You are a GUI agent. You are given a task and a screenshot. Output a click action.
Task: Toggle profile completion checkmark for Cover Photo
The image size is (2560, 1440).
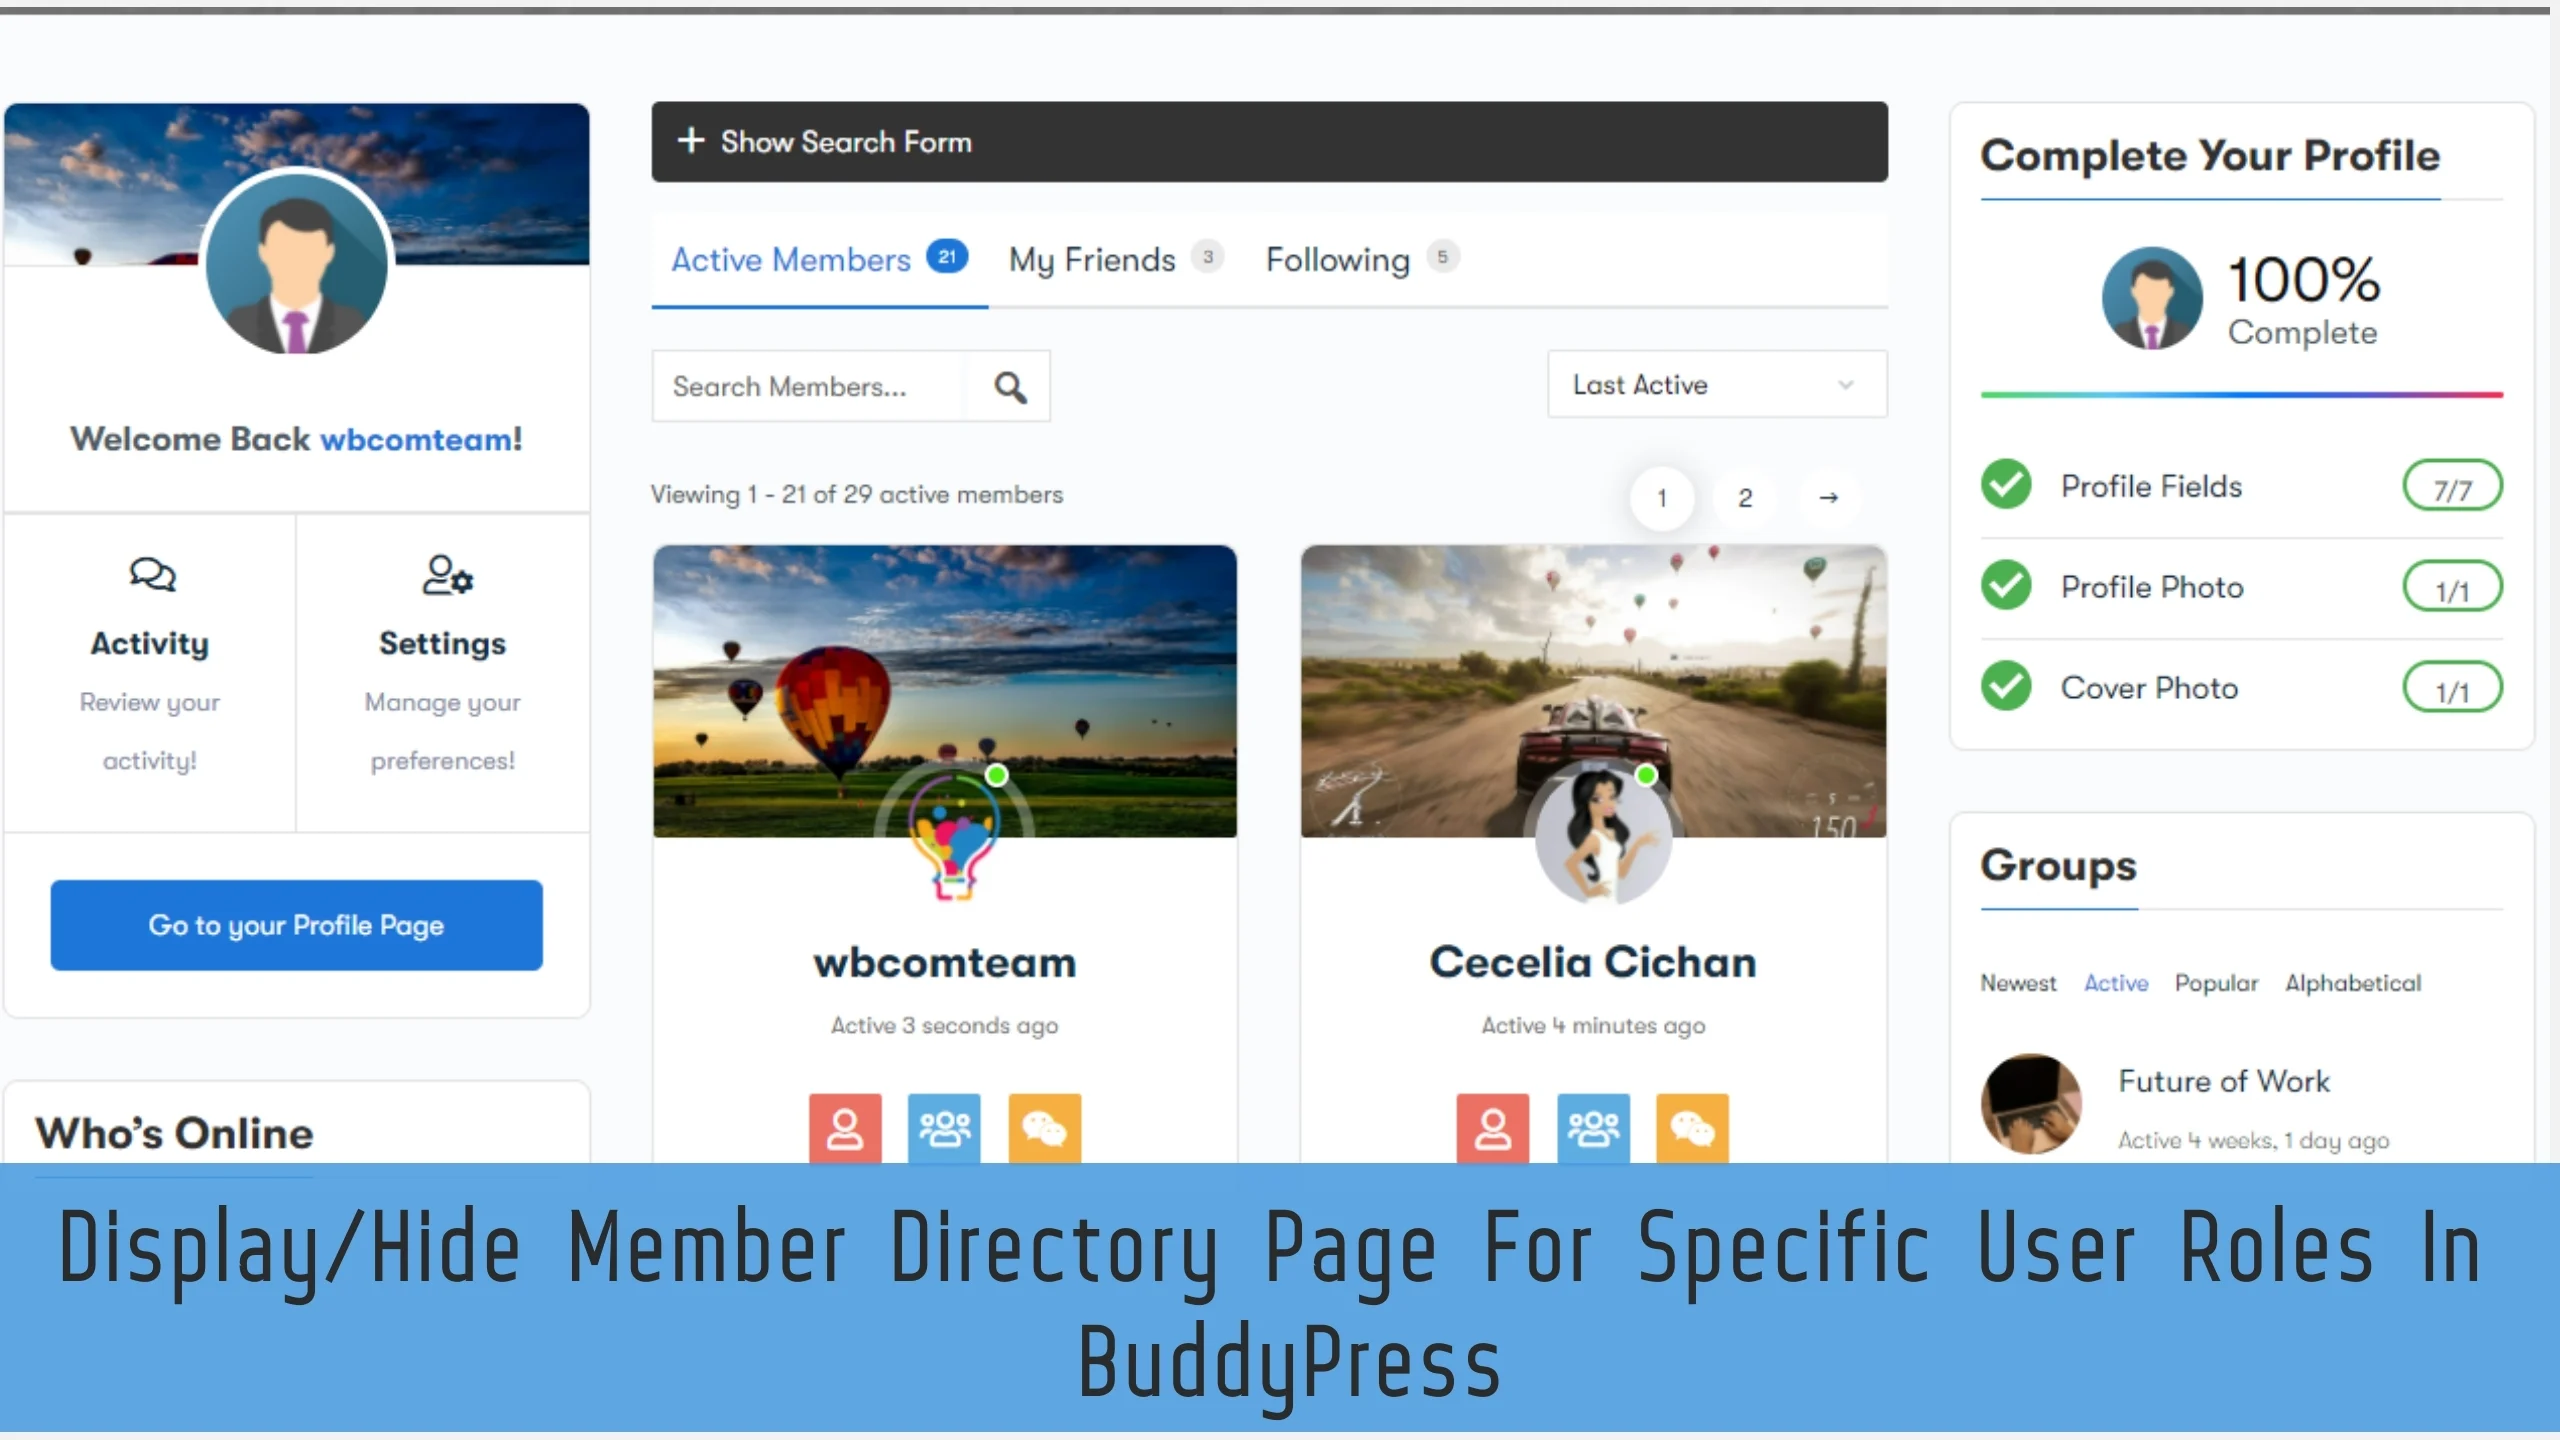pos(2006,687)
